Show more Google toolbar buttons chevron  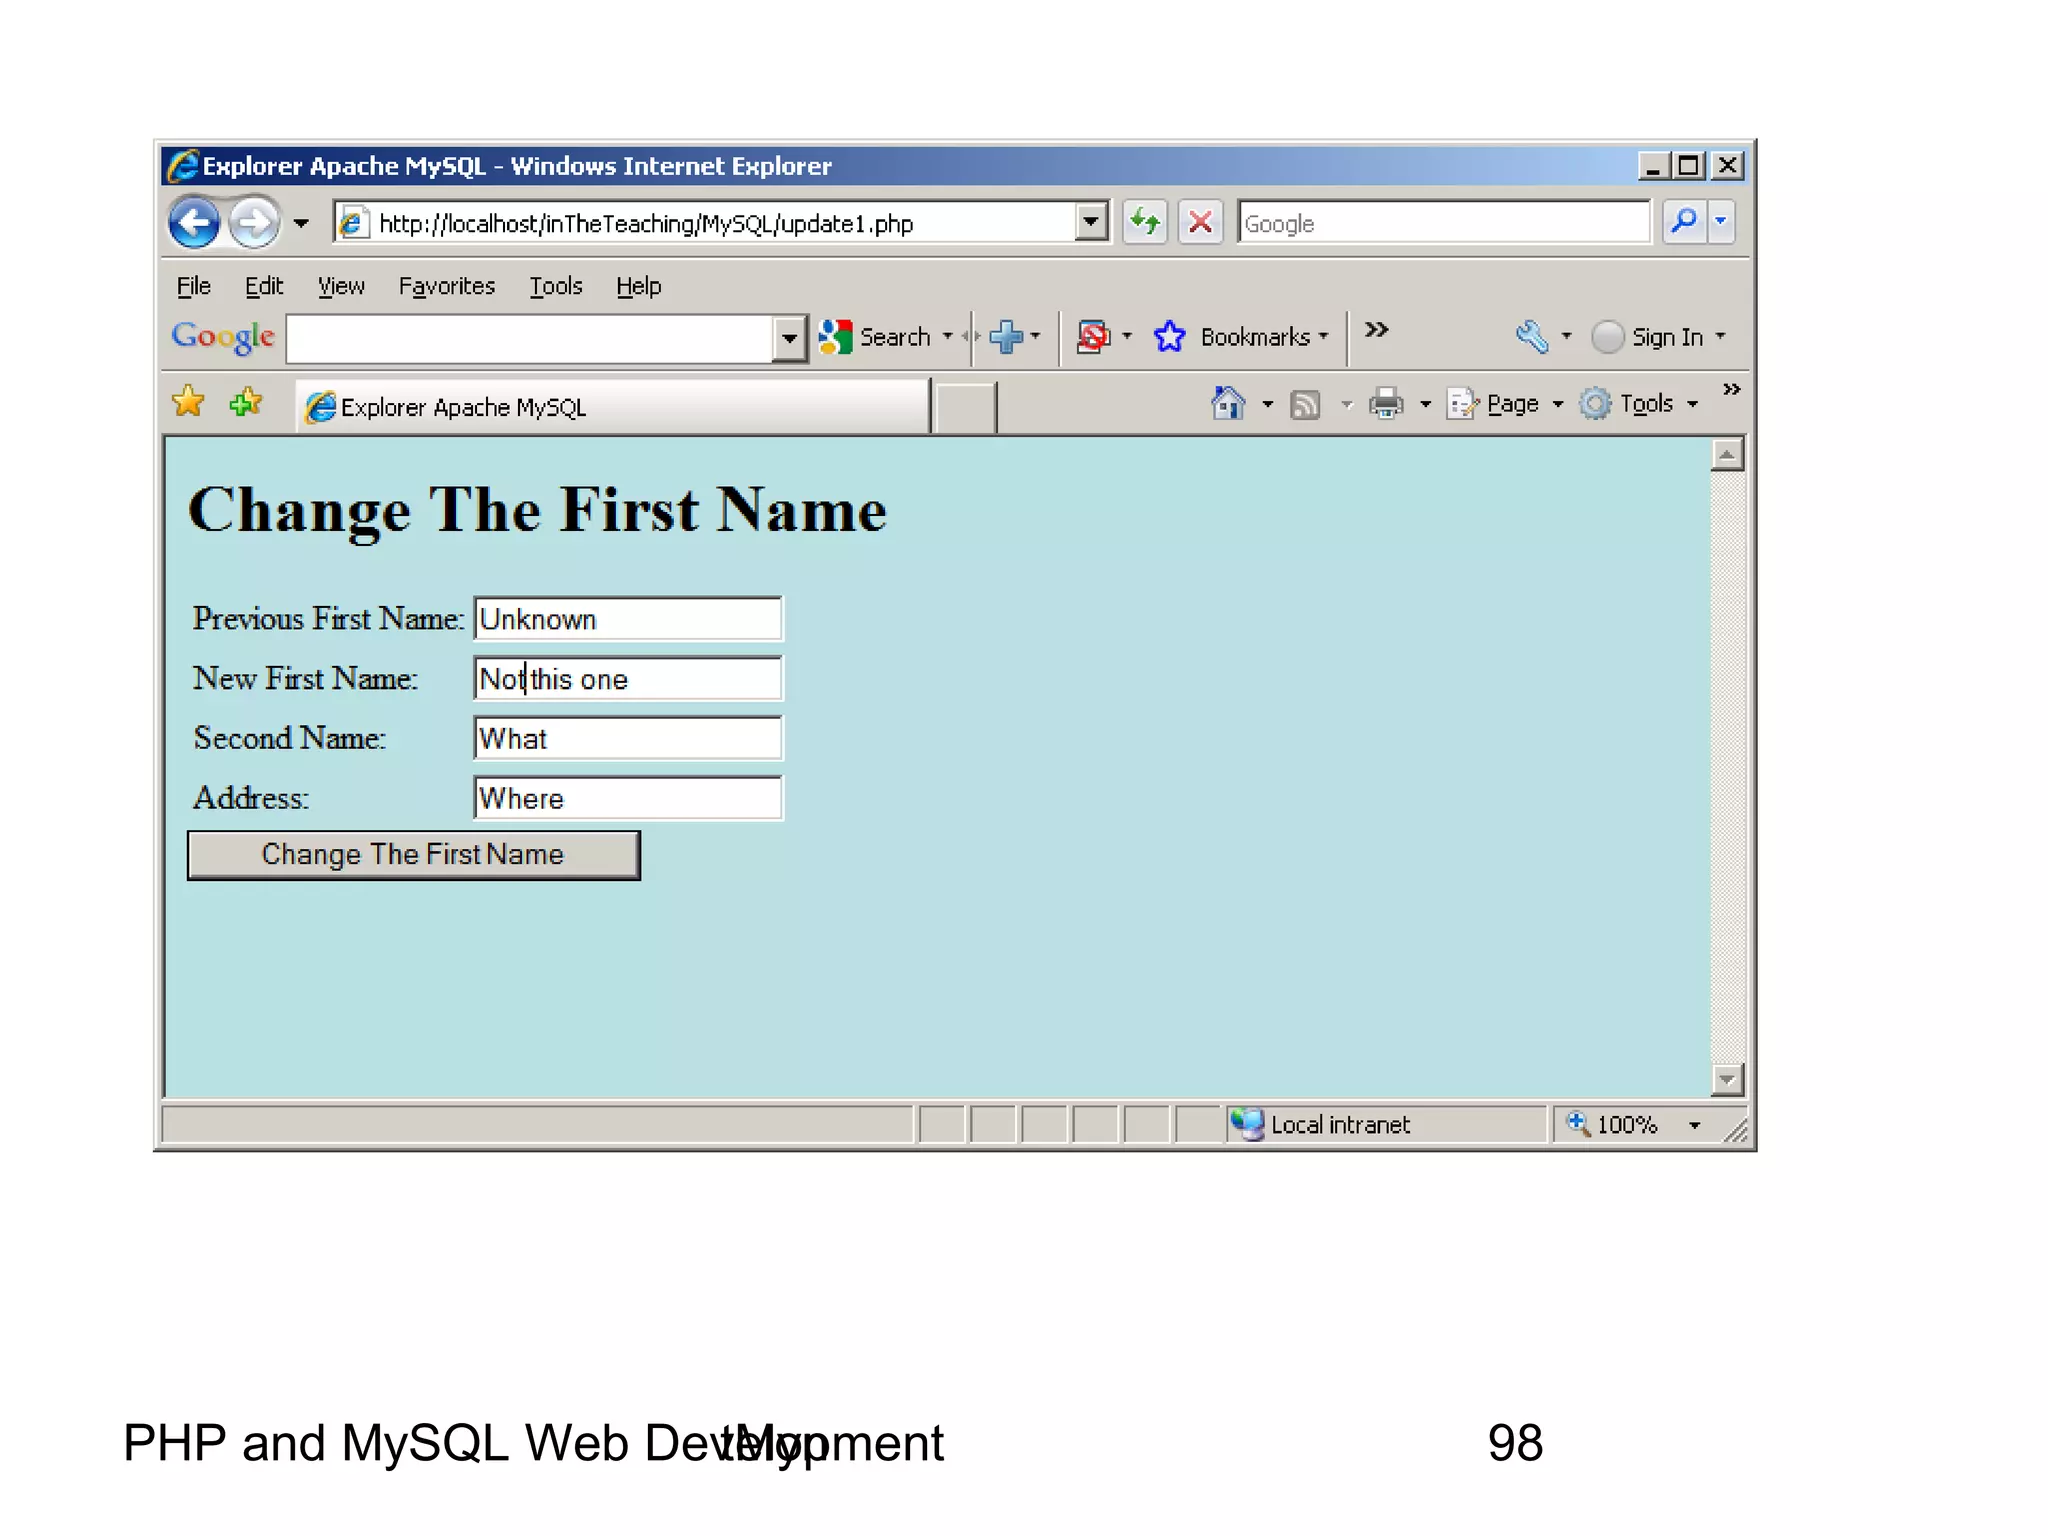coord(1377,330)
